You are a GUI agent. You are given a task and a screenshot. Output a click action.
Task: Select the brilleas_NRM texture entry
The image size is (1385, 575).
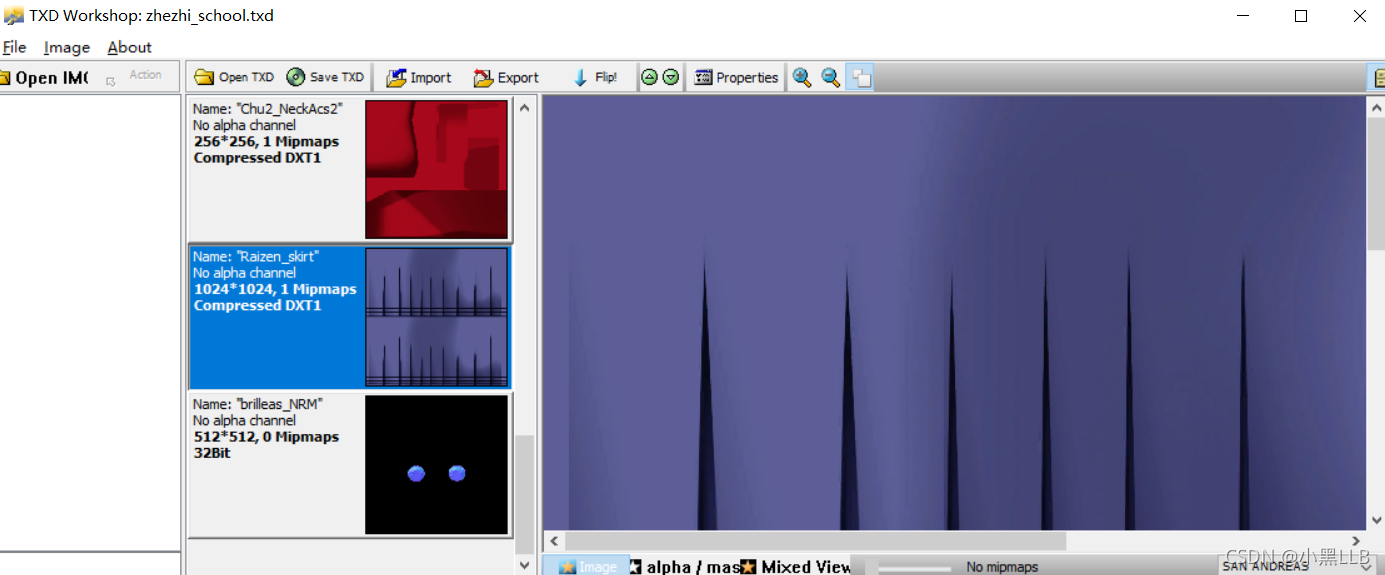point(350,465)
